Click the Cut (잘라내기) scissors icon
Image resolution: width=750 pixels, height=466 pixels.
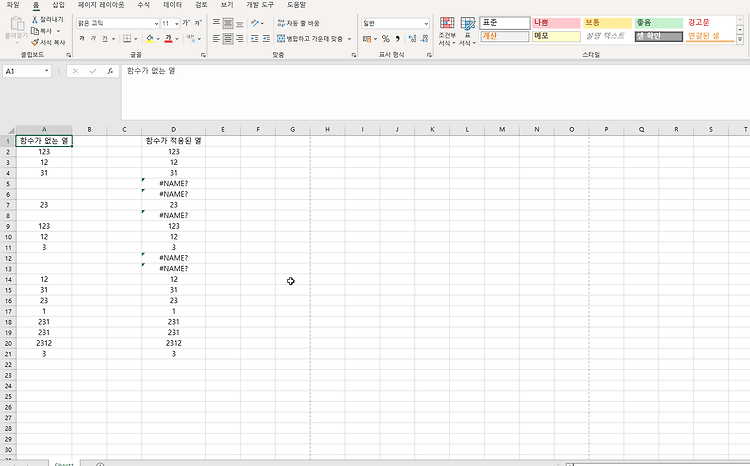34,20
